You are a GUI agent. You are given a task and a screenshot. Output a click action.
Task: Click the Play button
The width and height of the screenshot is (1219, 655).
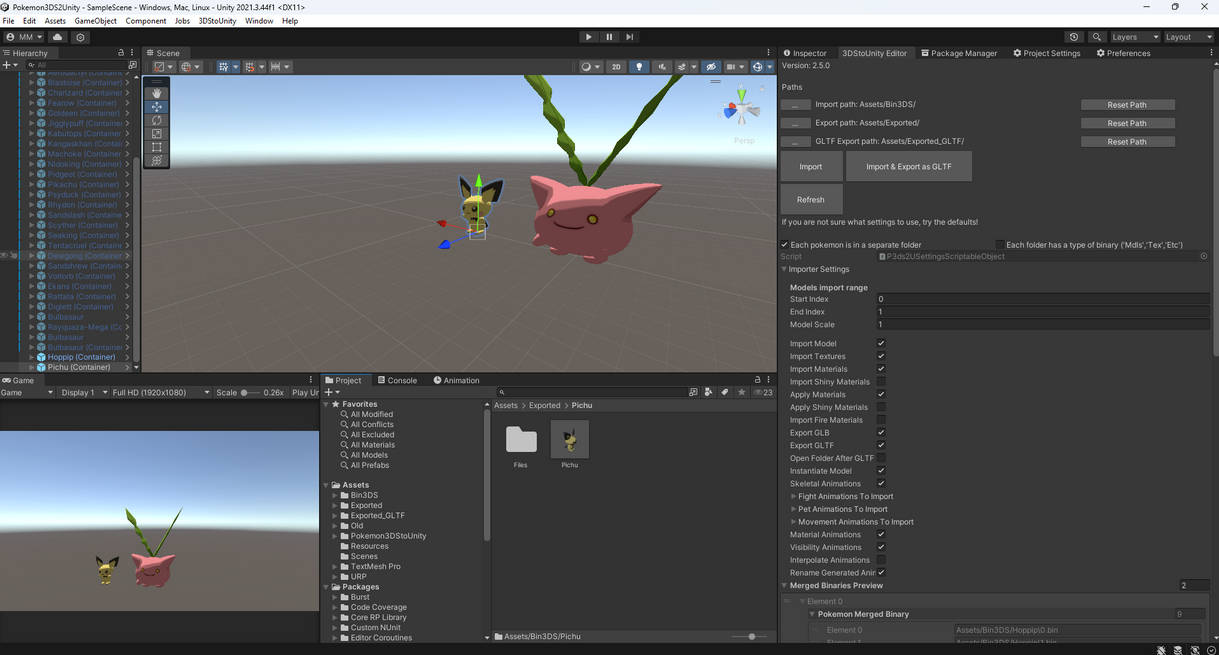tap(588, 37)
